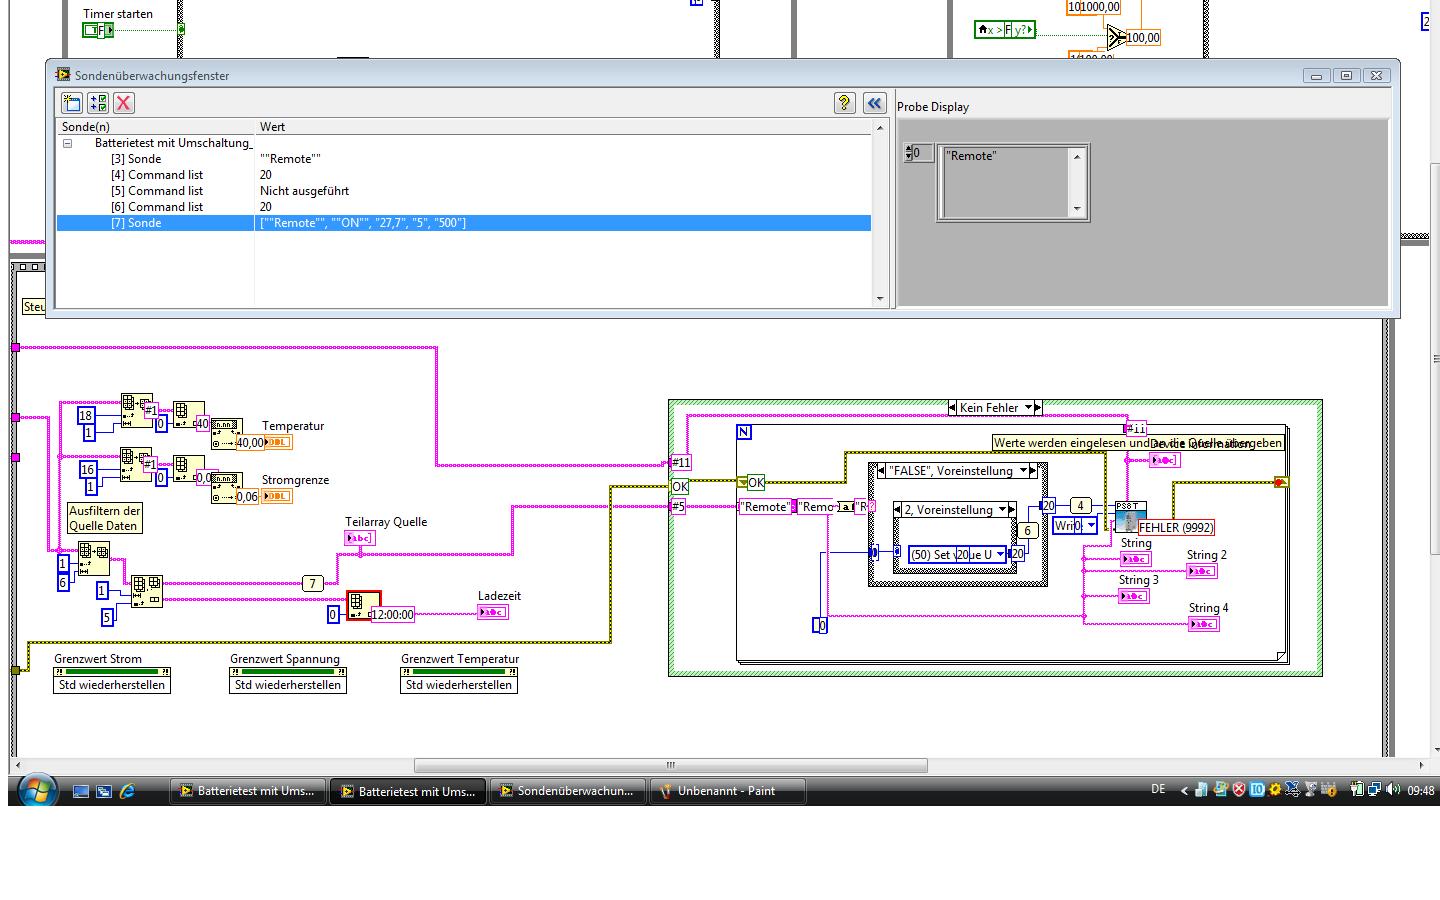Click the block diagram horizontal scrollbar thumb
1440x900 pixels.
pos(670,765)
